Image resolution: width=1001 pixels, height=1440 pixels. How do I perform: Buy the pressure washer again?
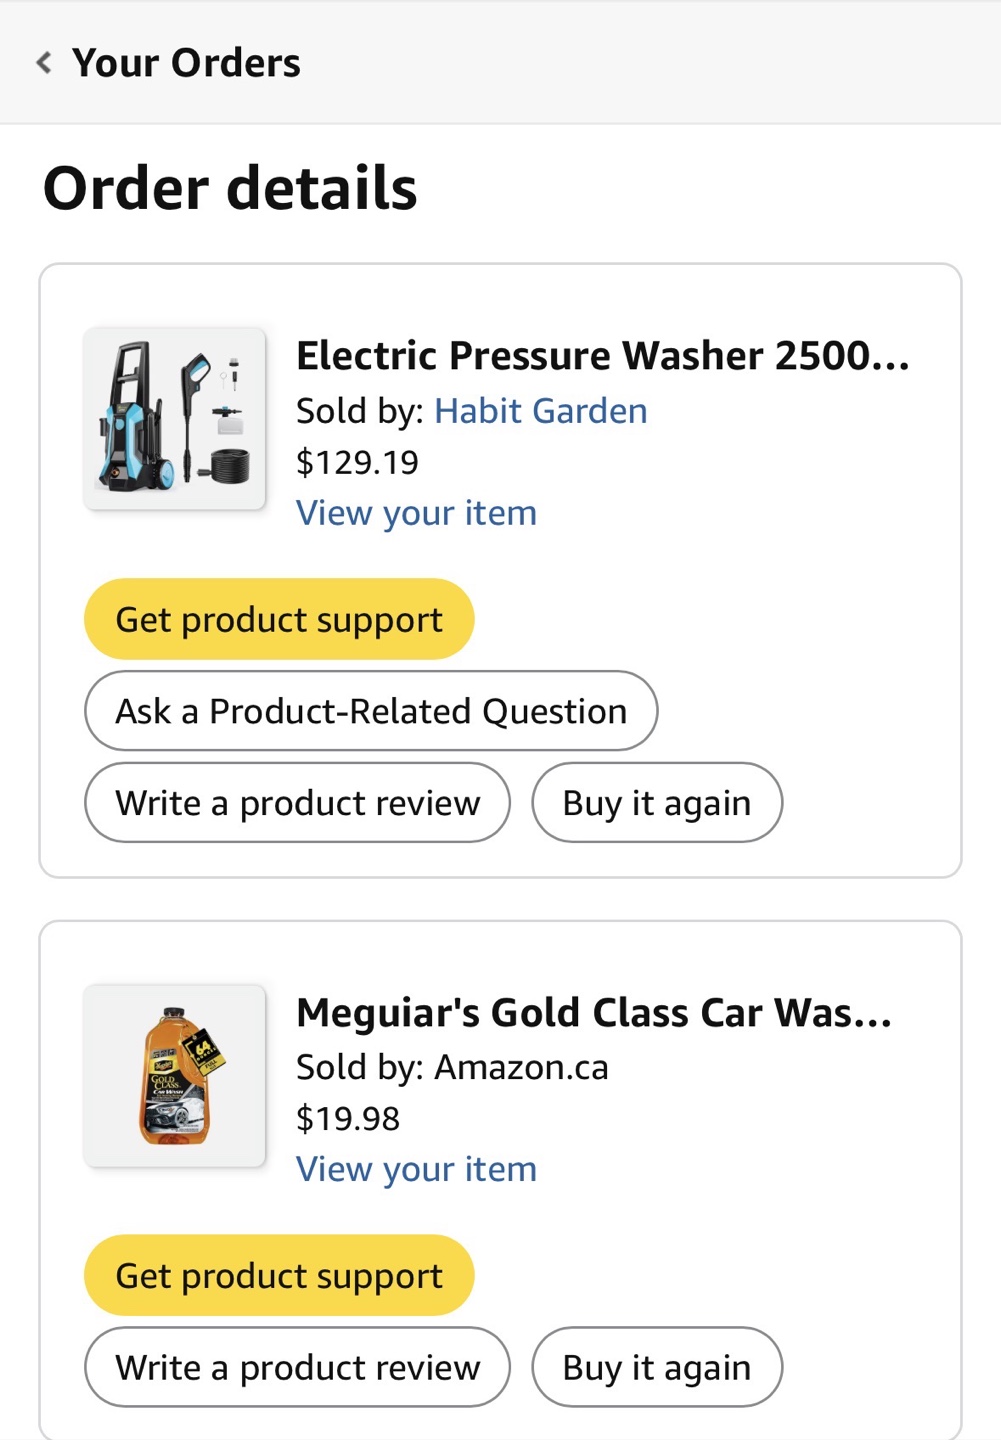pos(657,803)
